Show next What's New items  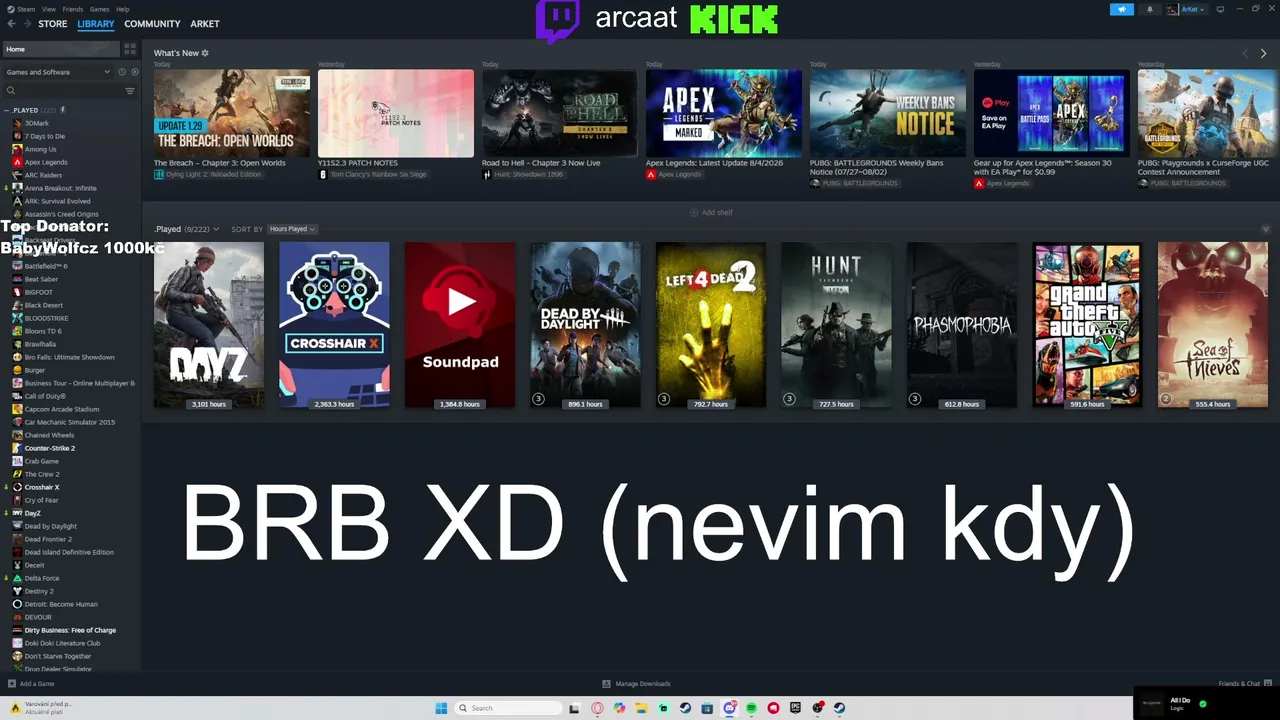click(1263, 53)
